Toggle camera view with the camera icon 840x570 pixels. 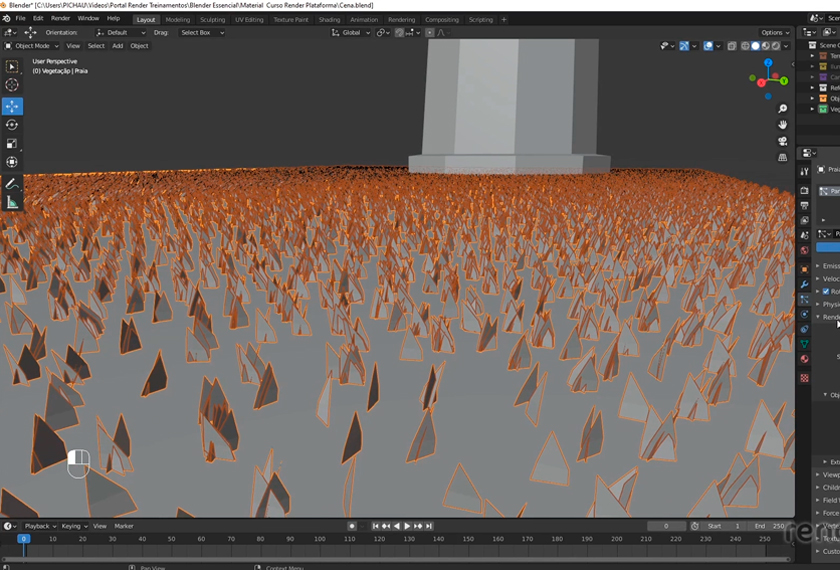pos(783,141)
